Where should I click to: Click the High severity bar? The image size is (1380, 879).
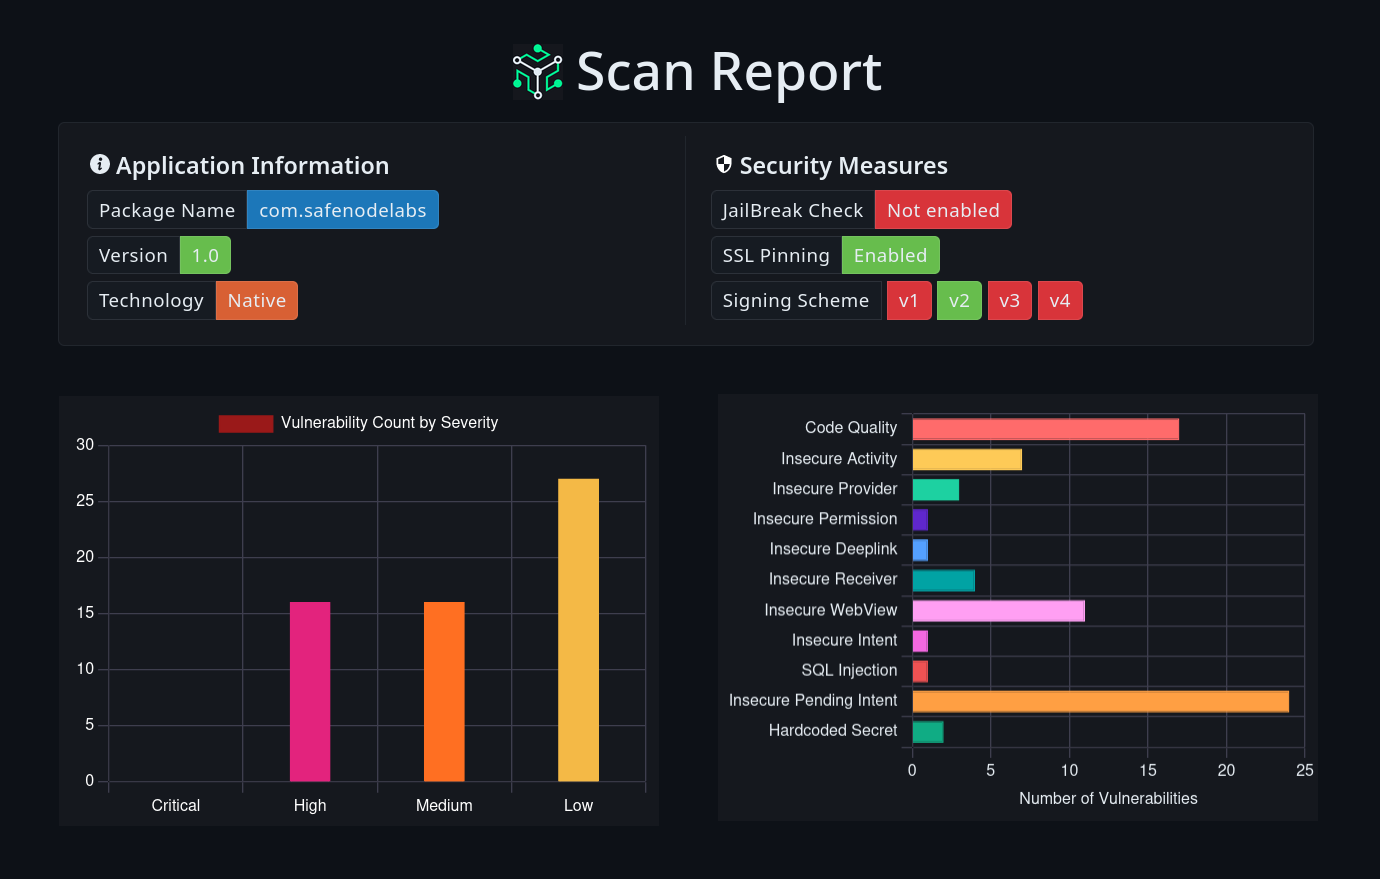pyautogui.click(x=310, y=691)
